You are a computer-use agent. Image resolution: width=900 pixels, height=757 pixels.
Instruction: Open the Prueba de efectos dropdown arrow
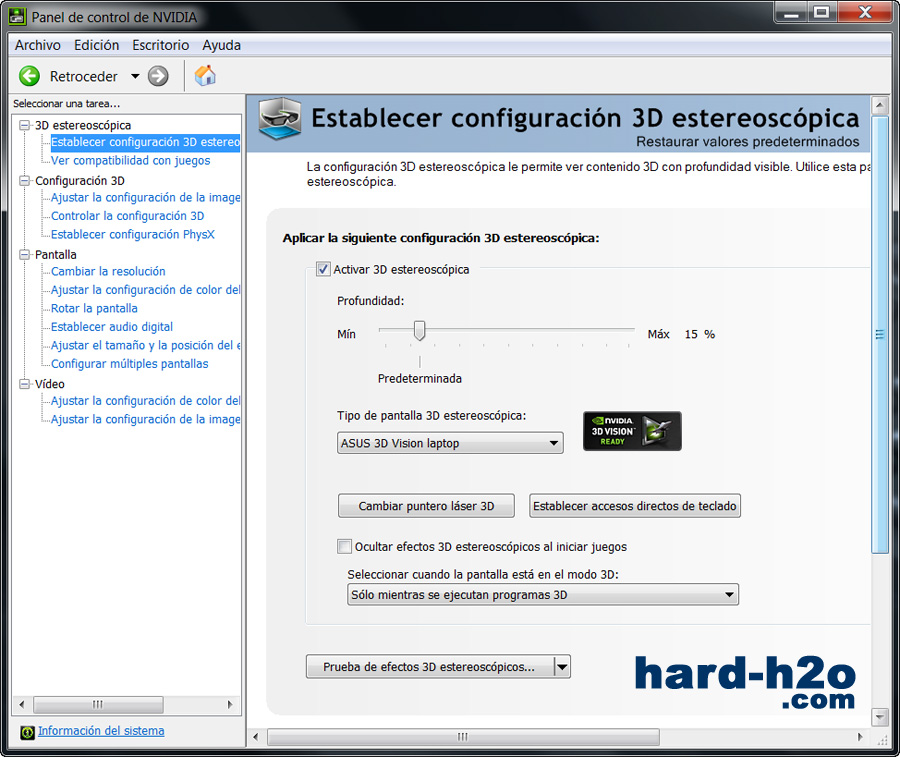(562, 667)
